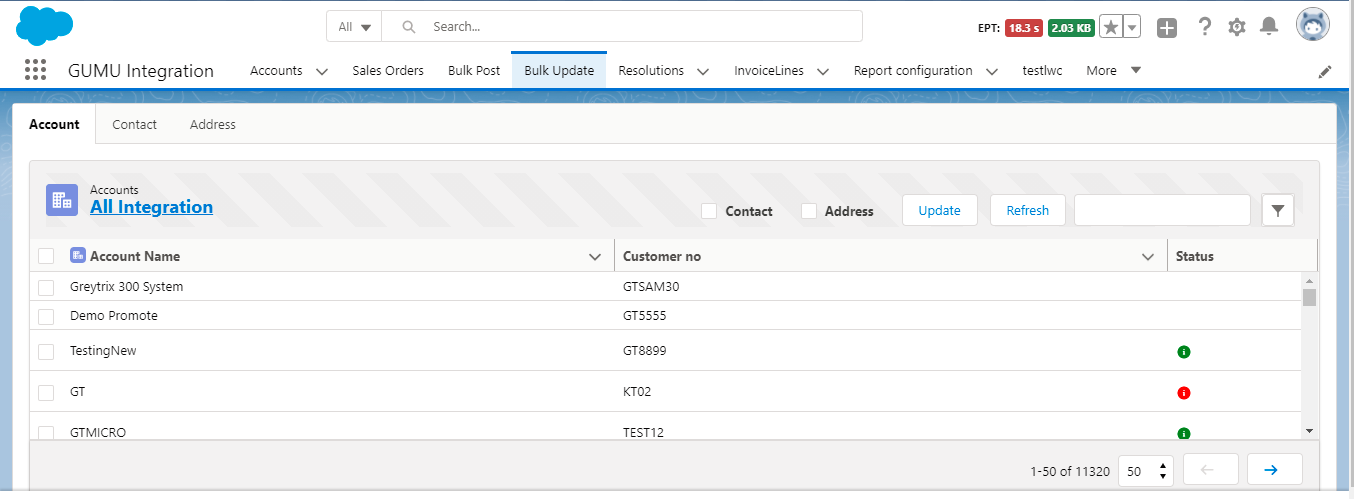
Task: Select the Account sub-tab
Action: tap(54, 125)
